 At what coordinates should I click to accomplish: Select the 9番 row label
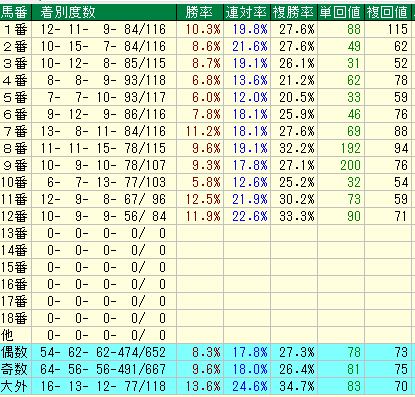pos(15,166)
